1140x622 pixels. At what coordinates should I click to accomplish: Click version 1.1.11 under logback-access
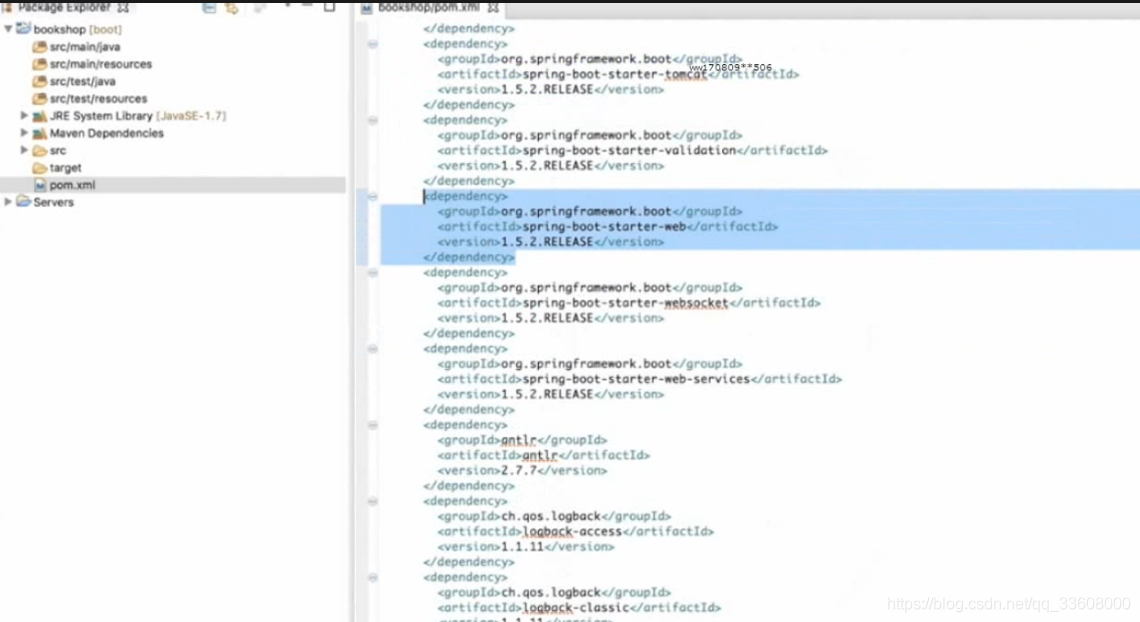pos(526,547)
